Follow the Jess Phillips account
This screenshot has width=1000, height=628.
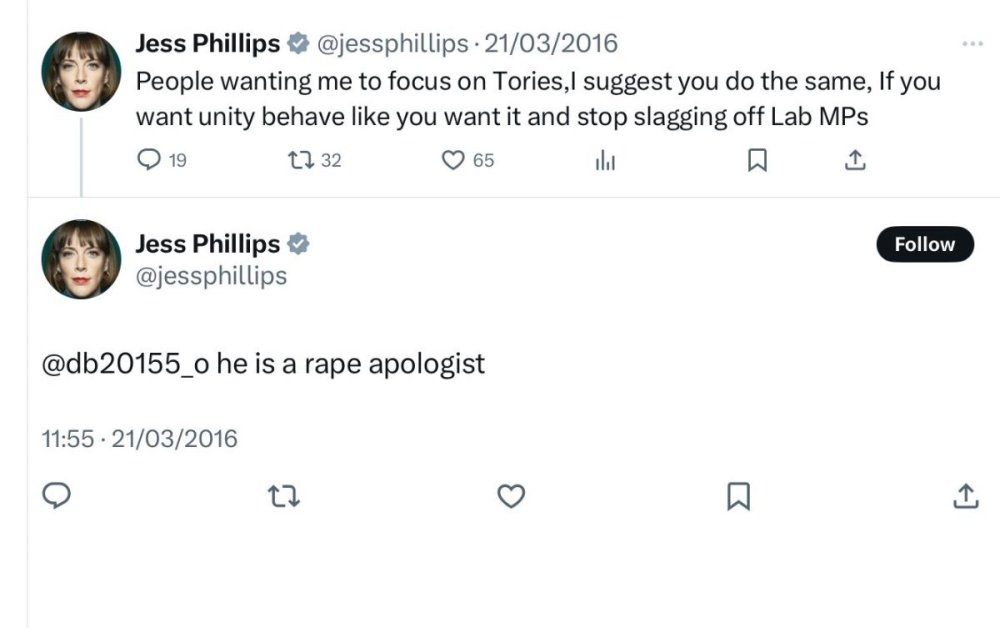click(x=924, y=245)
